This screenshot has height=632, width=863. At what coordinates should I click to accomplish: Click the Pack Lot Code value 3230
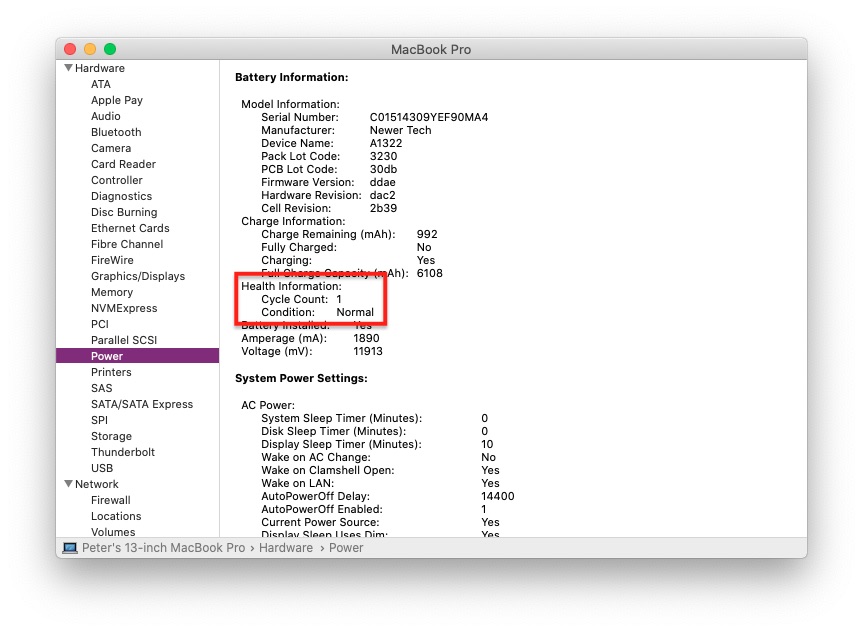[x=383, y=156]
